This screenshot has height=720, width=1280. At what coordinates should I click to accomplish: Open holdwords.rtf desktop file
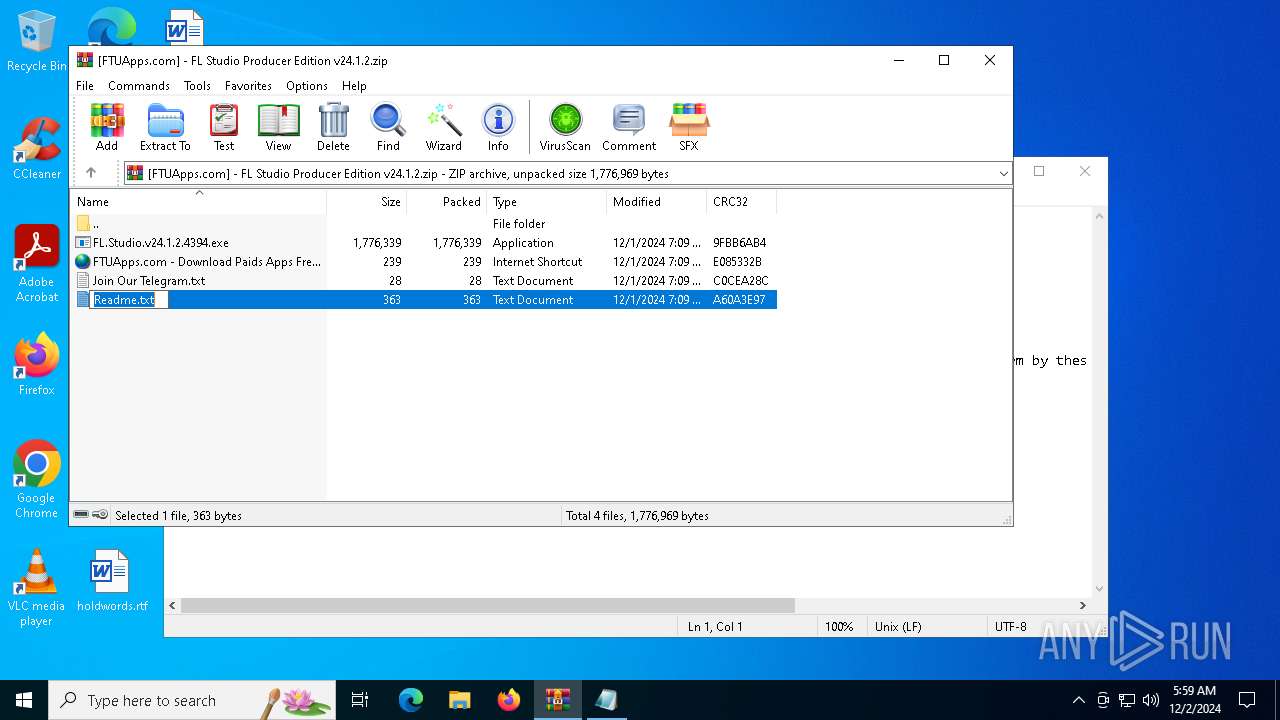111,581
